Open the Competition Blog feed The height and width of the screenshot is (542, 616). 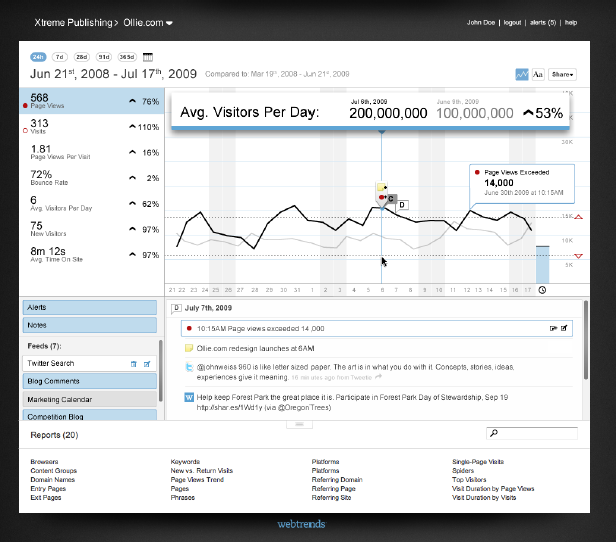pos(90,416)
